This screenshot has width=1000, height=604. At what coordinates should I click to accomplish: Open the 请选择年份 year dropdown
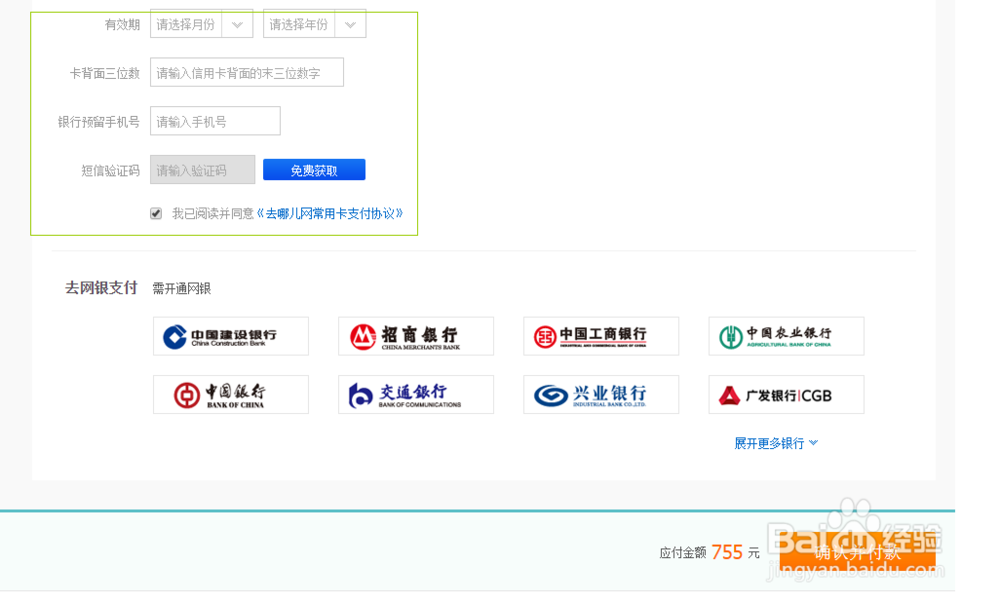coord(314,24)
